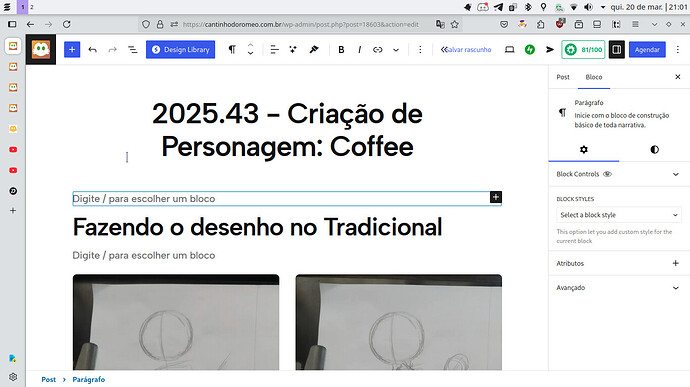Click the Agendar button
The image size is (690, 387).
pyautogui.click(x=647, y=50)
